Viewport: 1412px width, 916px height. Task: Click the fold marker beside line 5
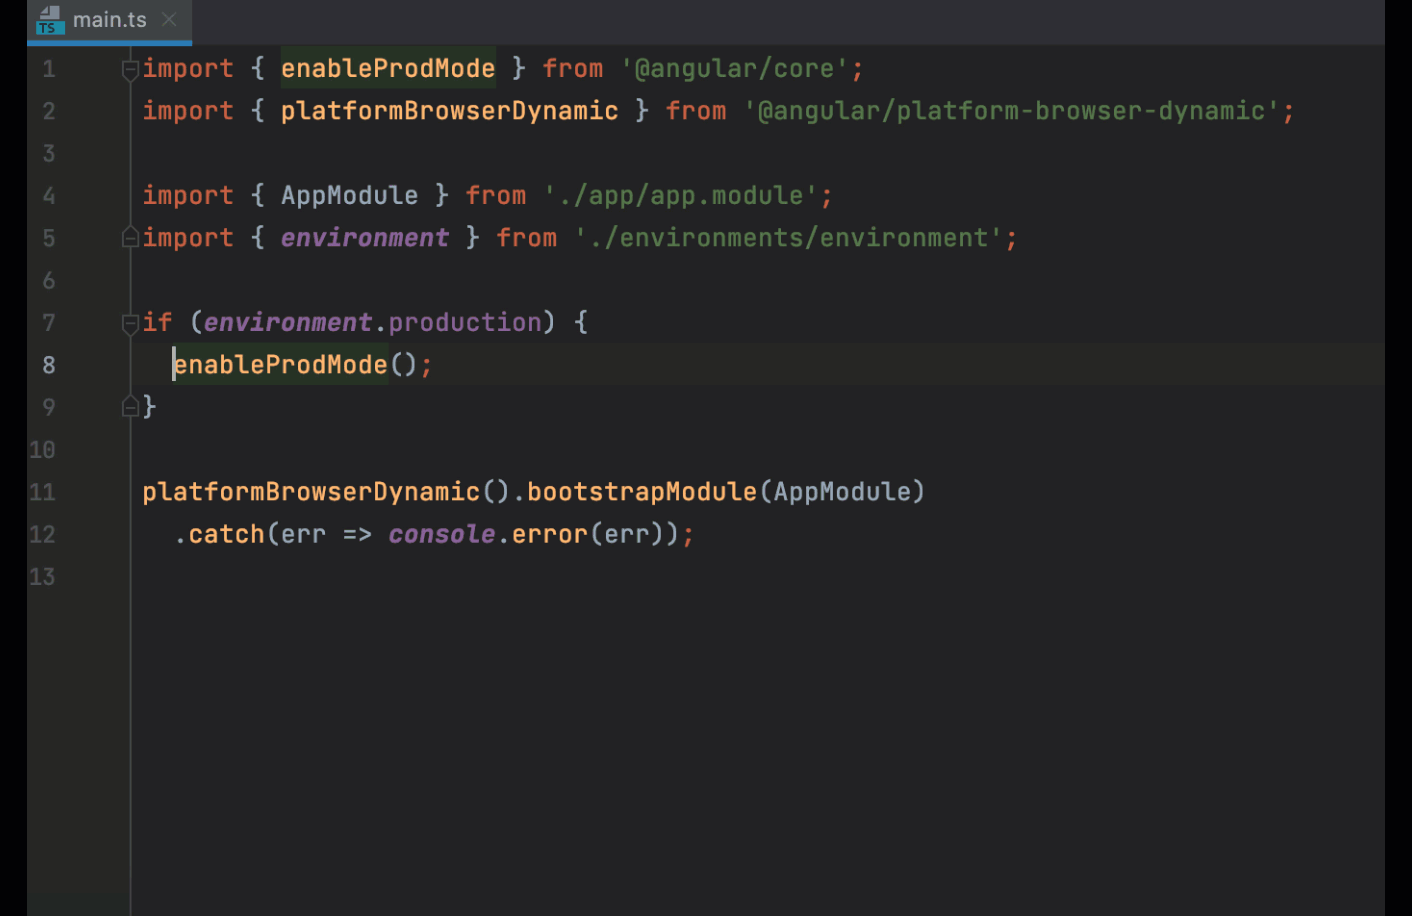(x=130, y=236)
